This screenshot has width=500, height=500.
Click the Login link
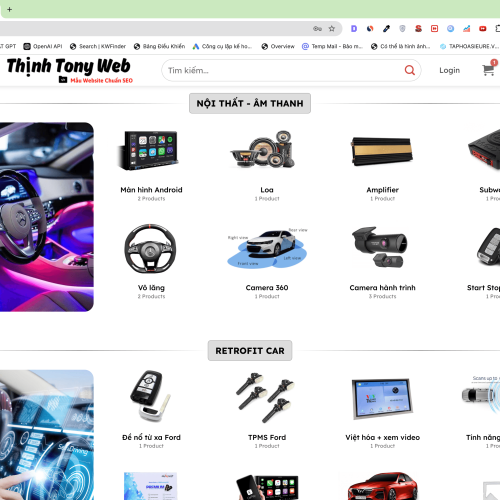tap(449, 70)
